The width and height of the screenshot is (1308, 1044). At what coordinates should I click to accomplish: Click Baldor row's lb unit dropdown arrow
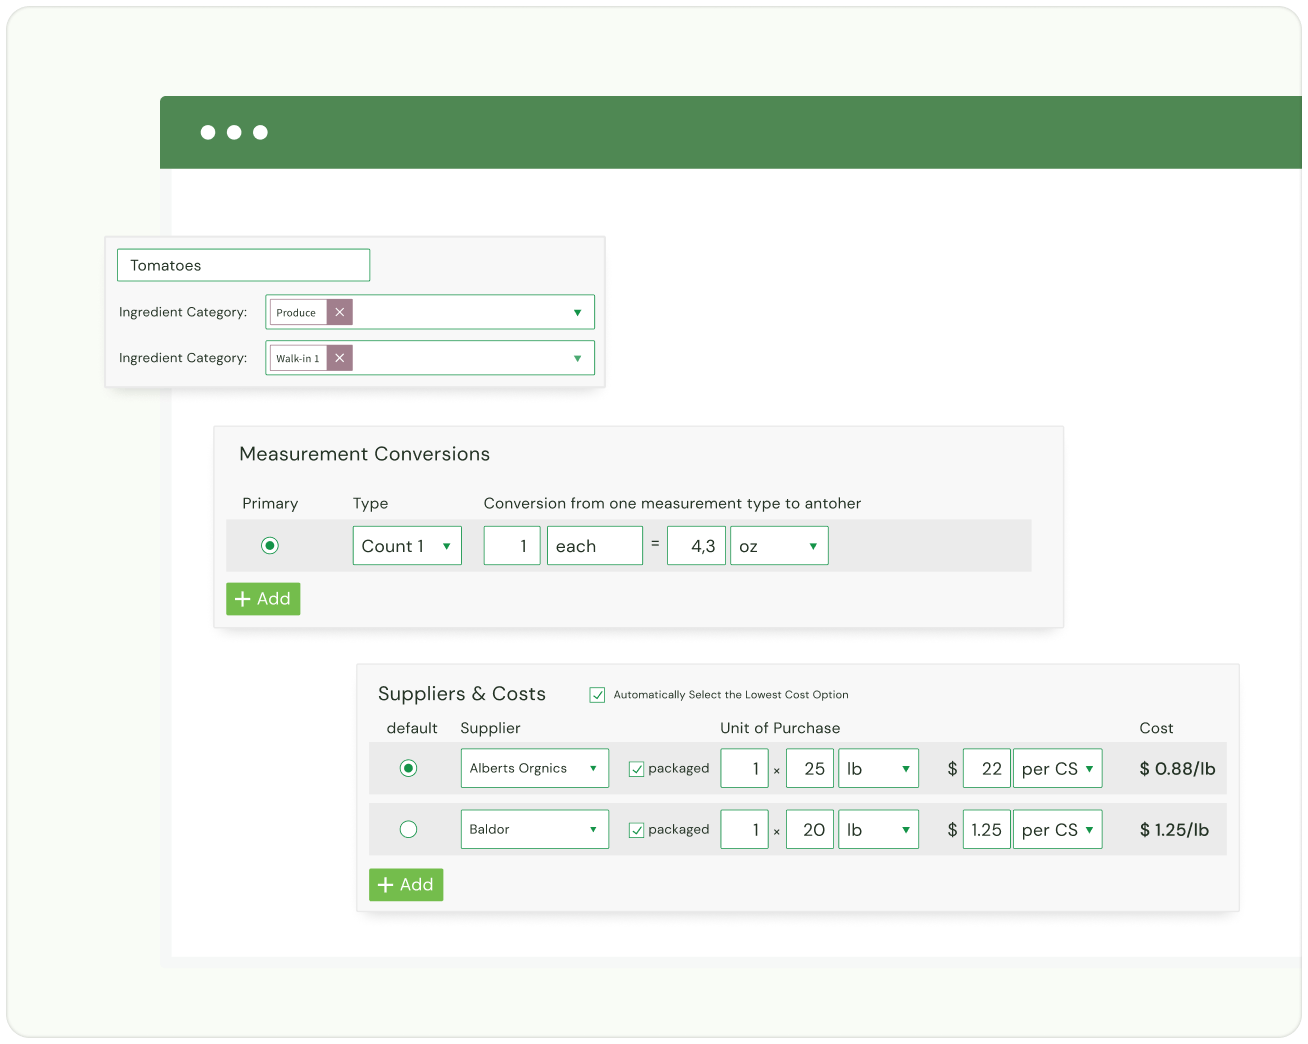point(906,829)
